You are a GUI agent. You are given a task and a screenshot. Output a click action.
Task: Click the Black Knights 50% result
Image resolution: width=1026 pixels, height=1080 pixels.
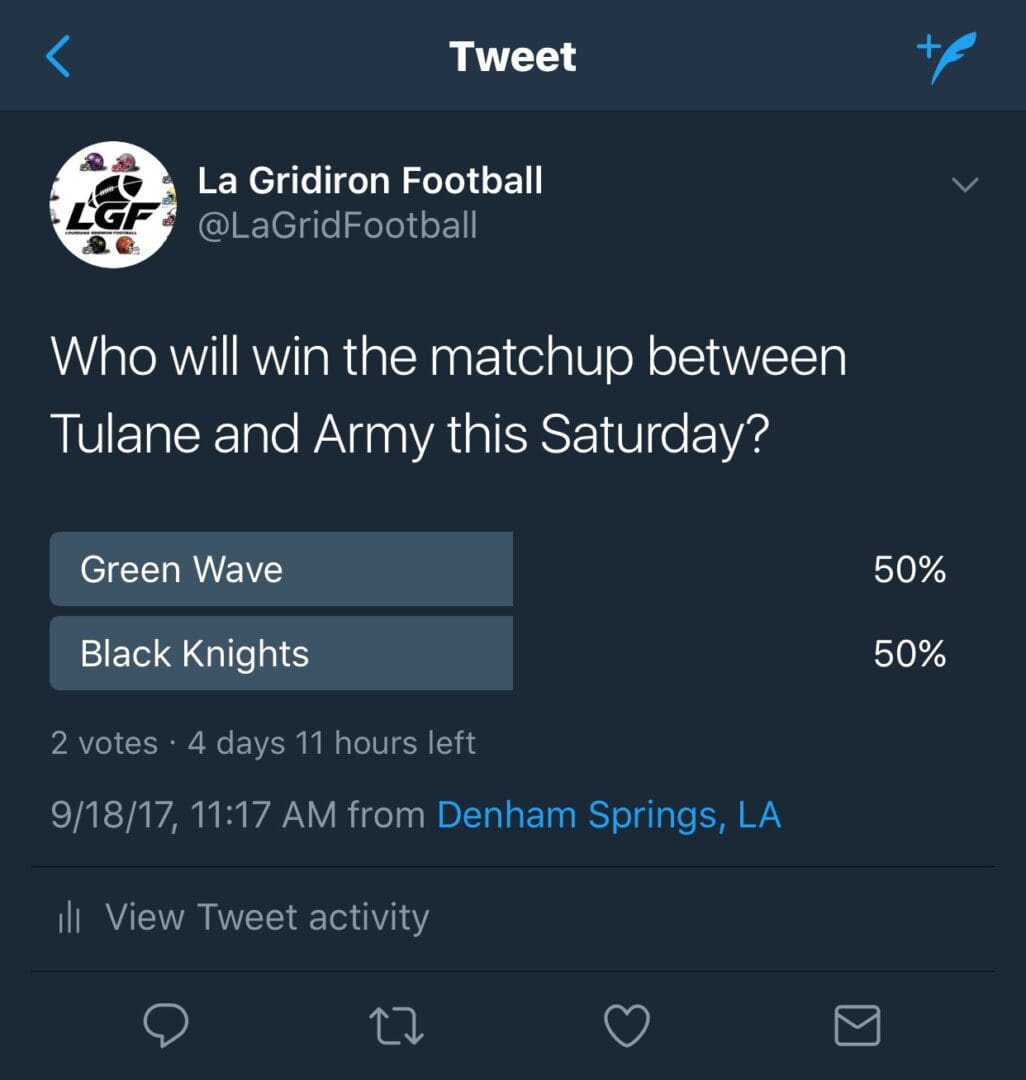click(x=910, y=654)
